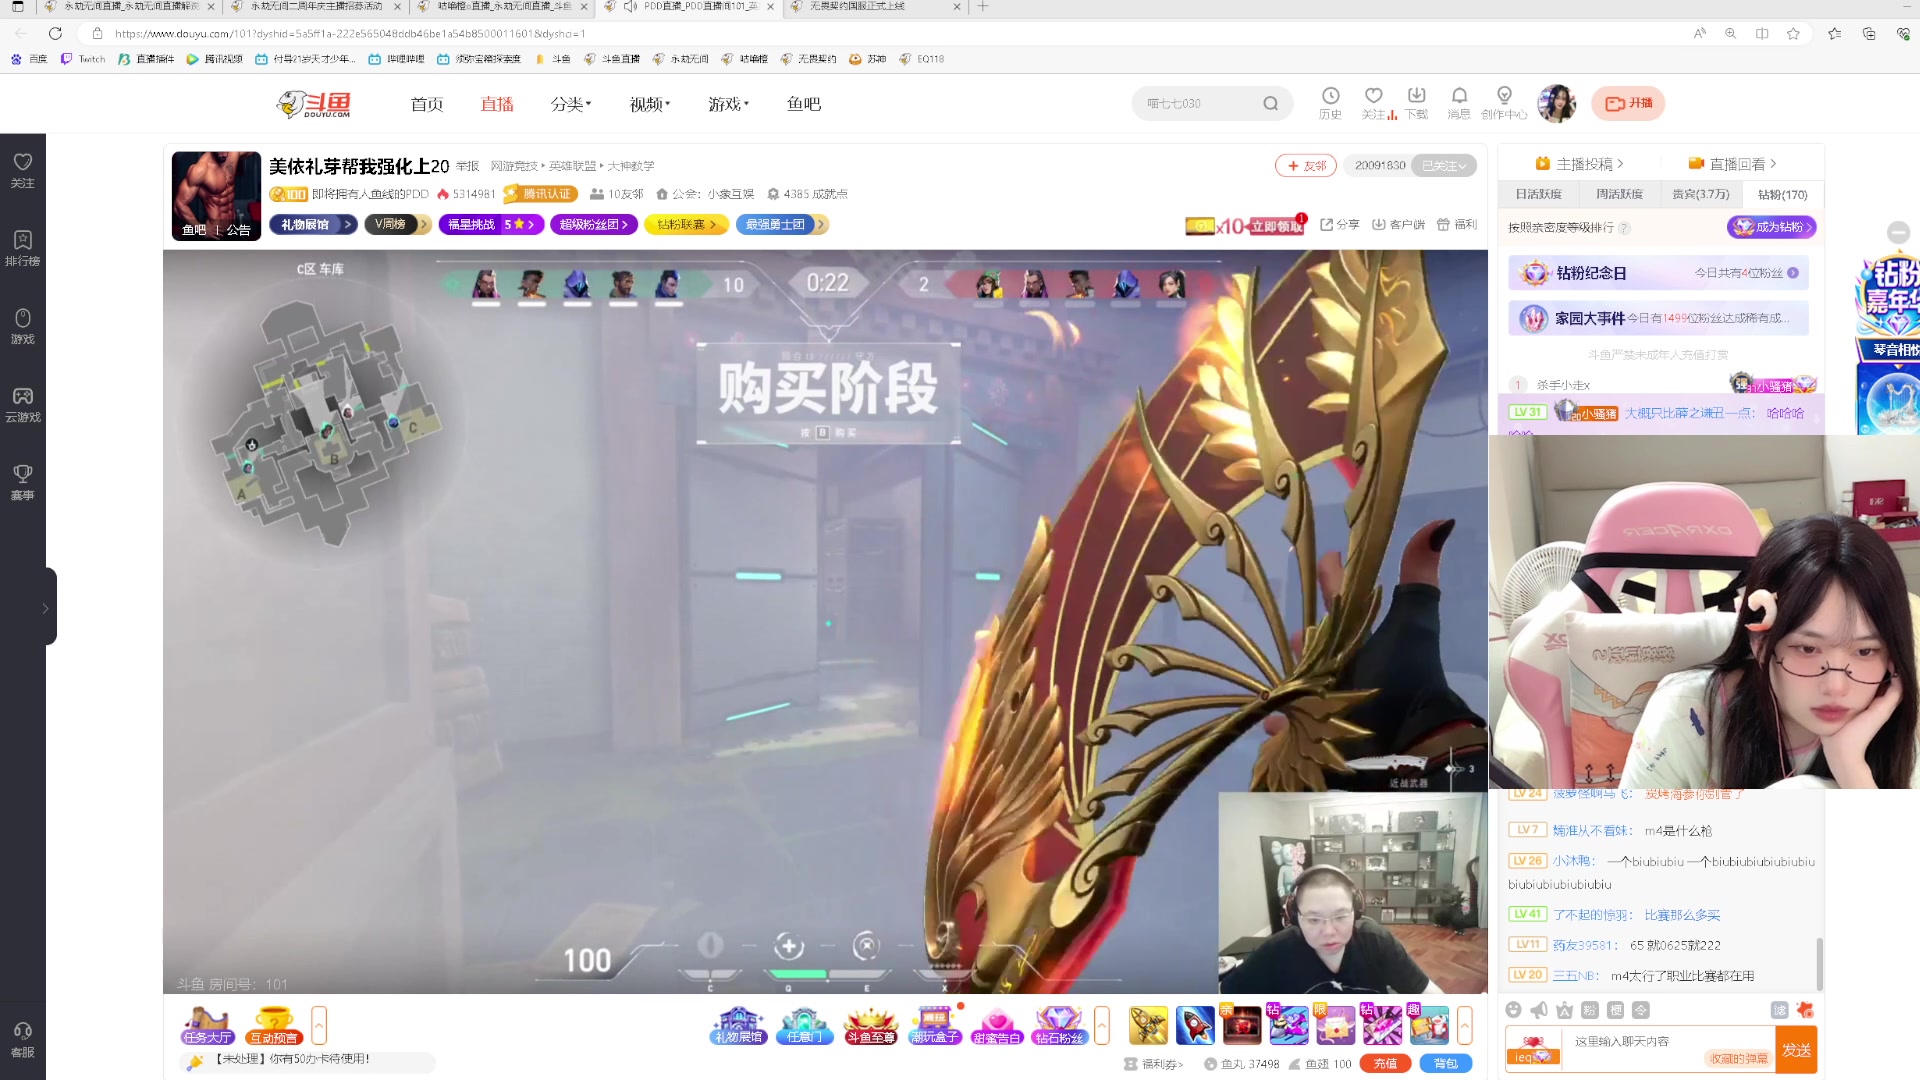Open the 消息 notifications bell at top right

pos(1459,103)
